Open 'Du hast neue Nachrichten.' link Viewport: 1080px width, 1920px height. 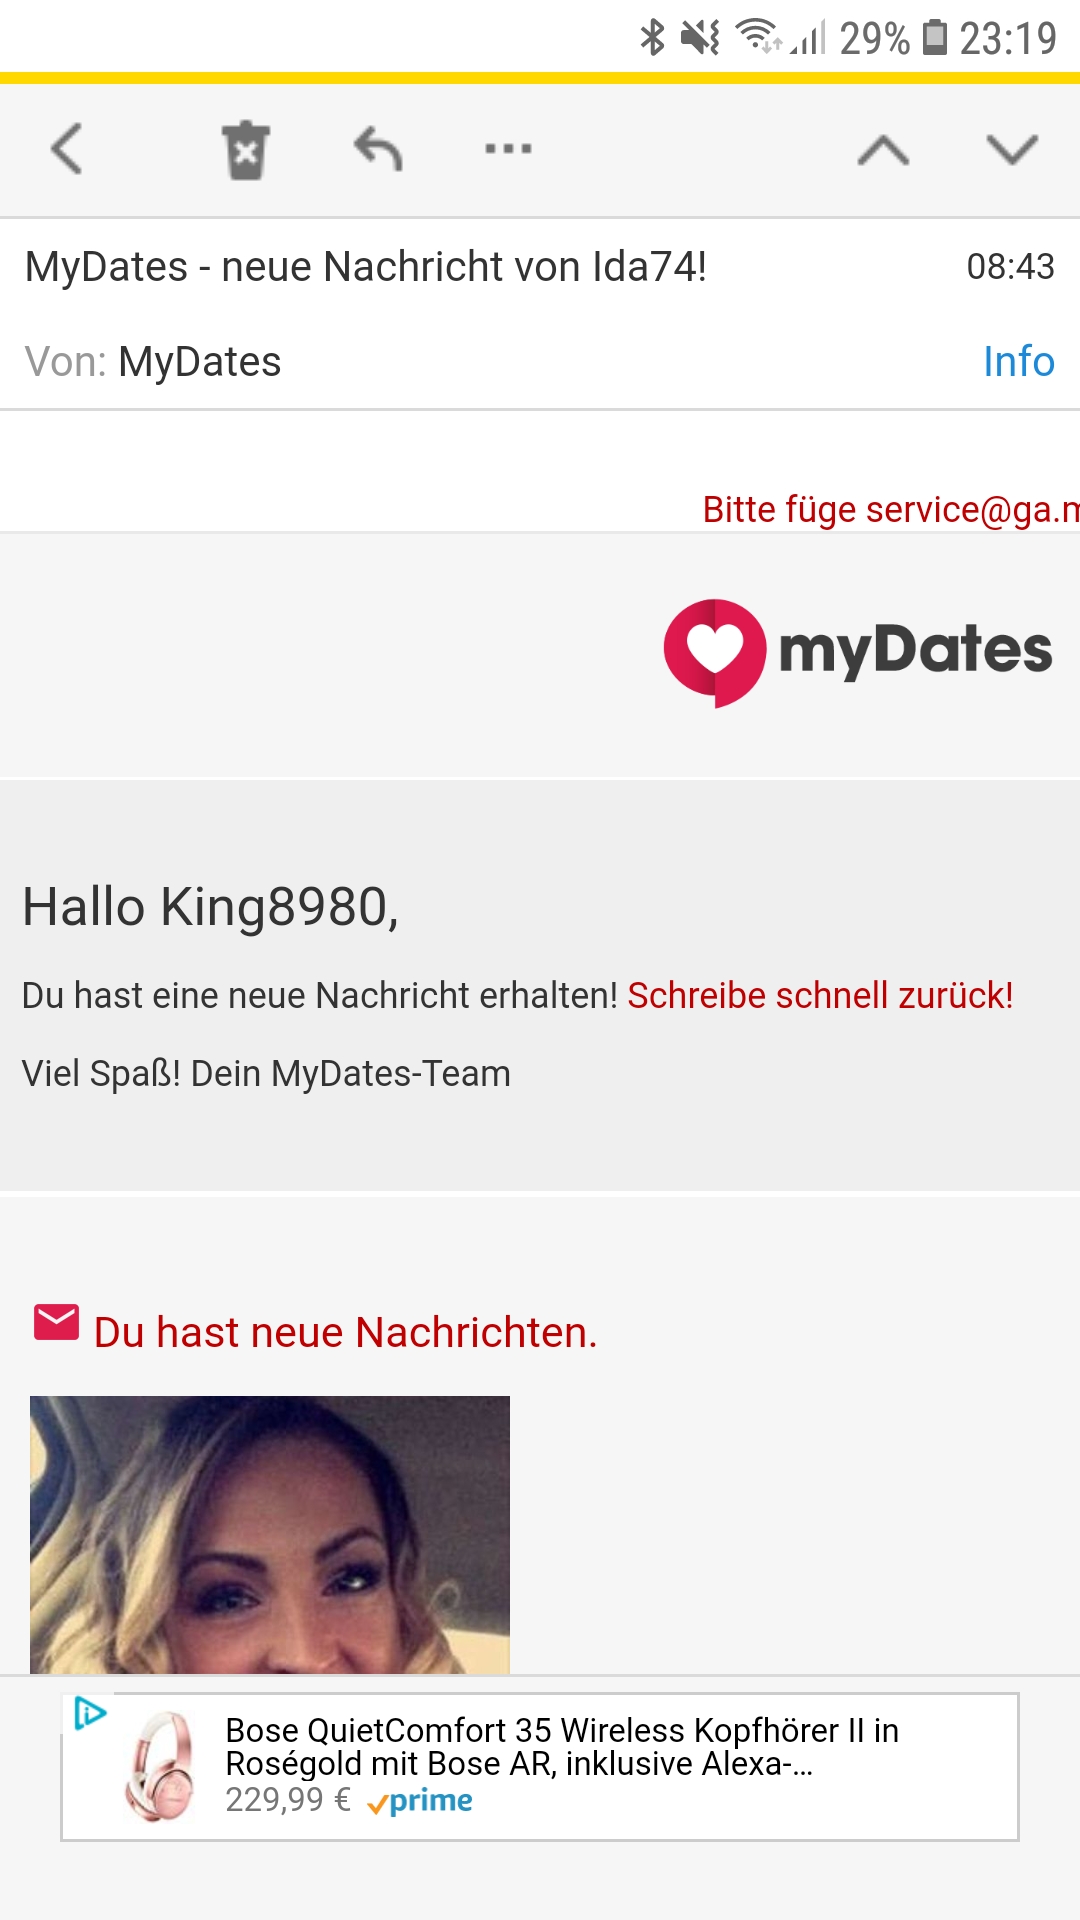(x=345, y=1333)
